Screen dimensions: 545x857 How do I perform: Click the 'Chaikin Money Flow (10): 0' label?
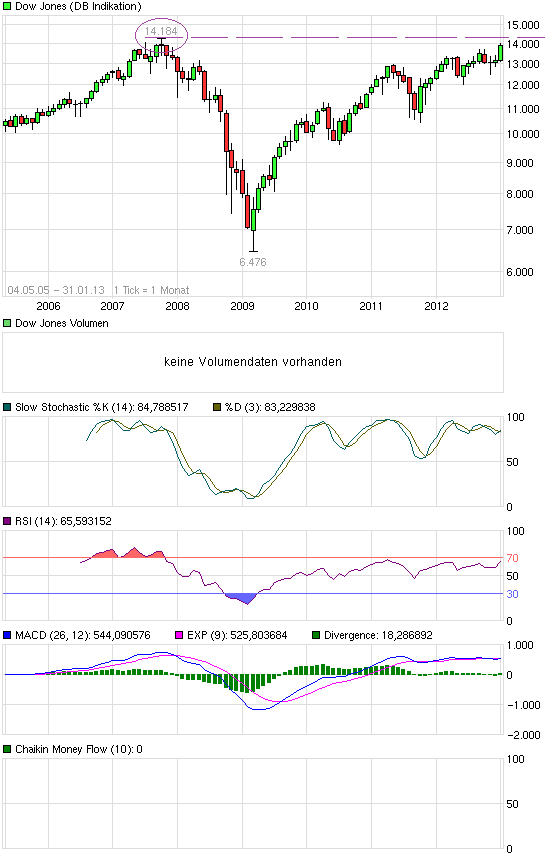[x=79, y=749]
